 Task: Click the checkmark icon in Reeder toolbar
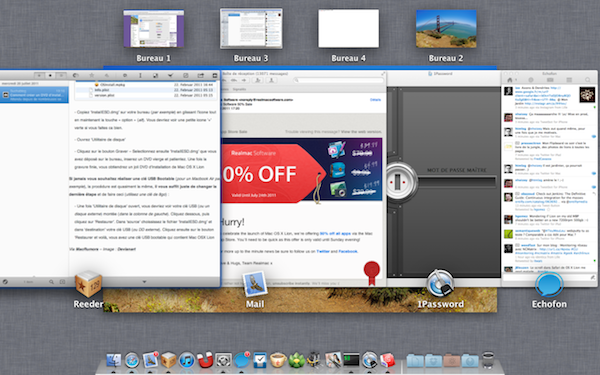(x=171, y=75)
